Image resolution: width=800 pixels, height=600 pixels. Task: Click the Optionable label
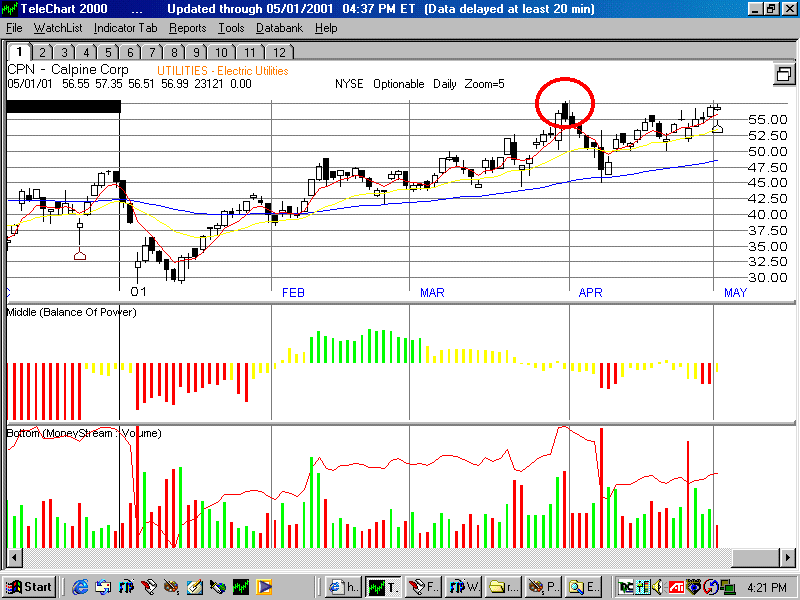[398, 84]
